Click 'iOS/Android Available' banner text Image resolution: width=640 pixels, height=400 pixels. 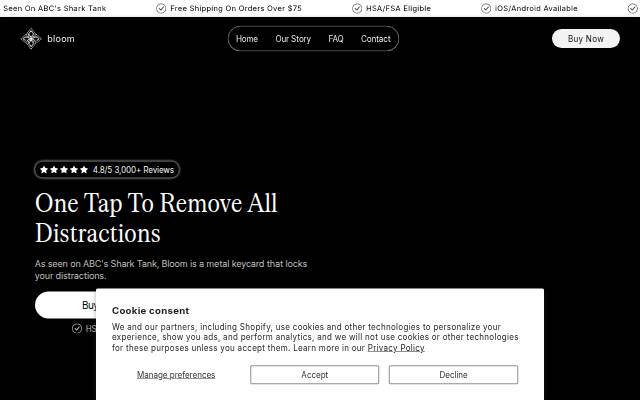click(536, 8)
